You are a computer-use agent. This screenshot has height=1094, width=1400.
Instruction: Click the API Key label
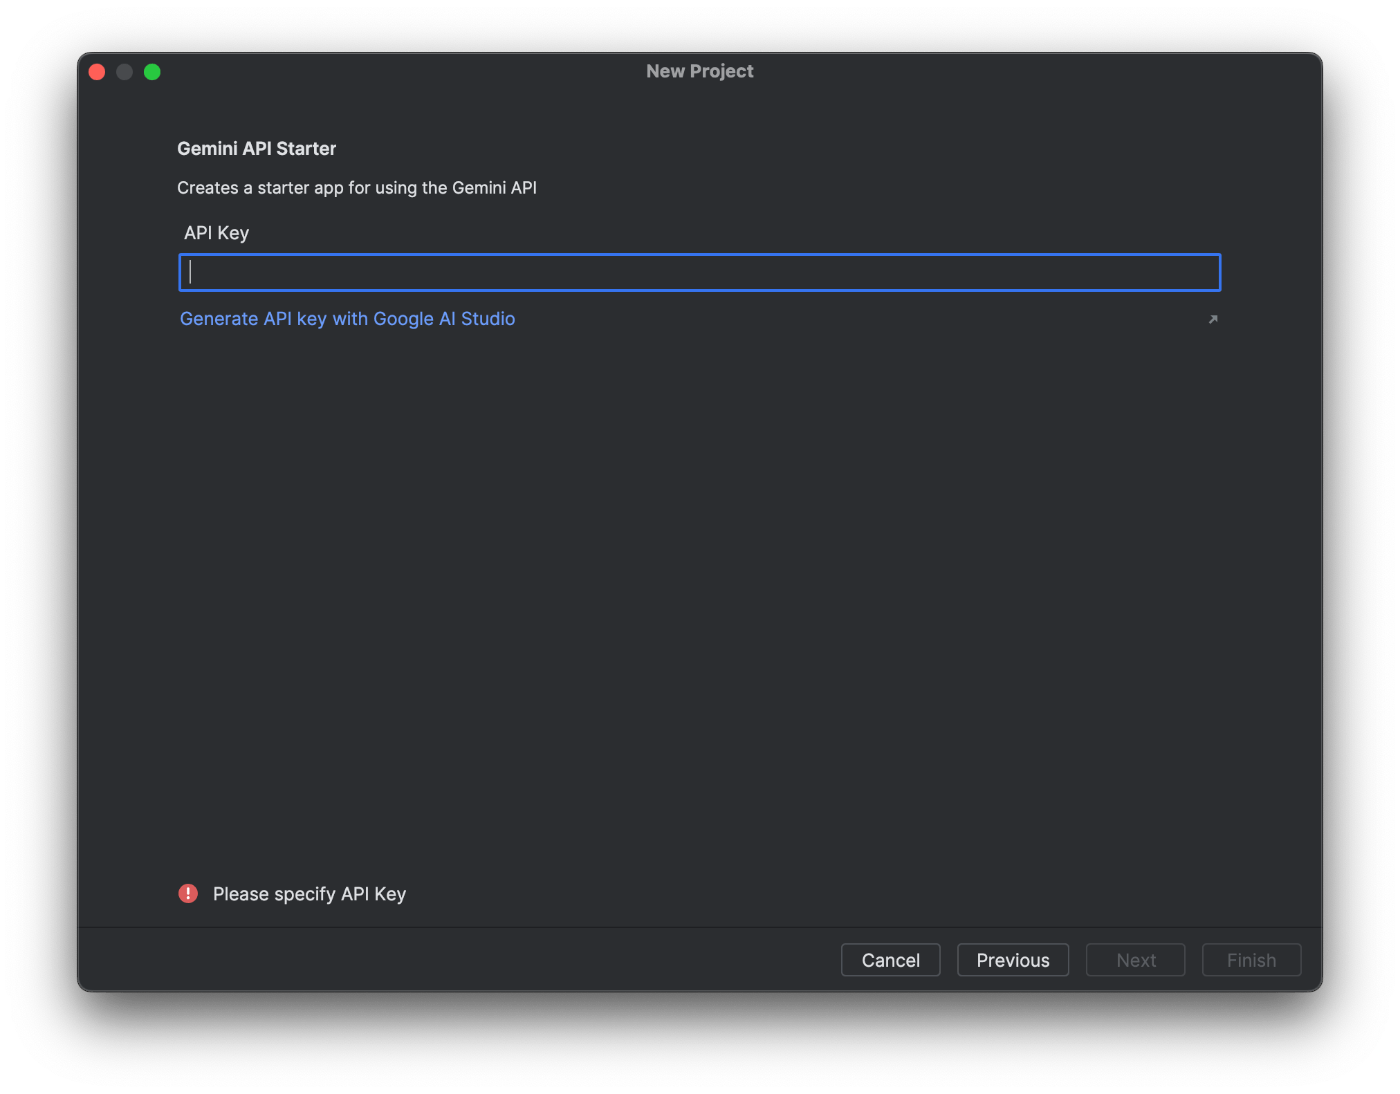[x=216, y=232]
